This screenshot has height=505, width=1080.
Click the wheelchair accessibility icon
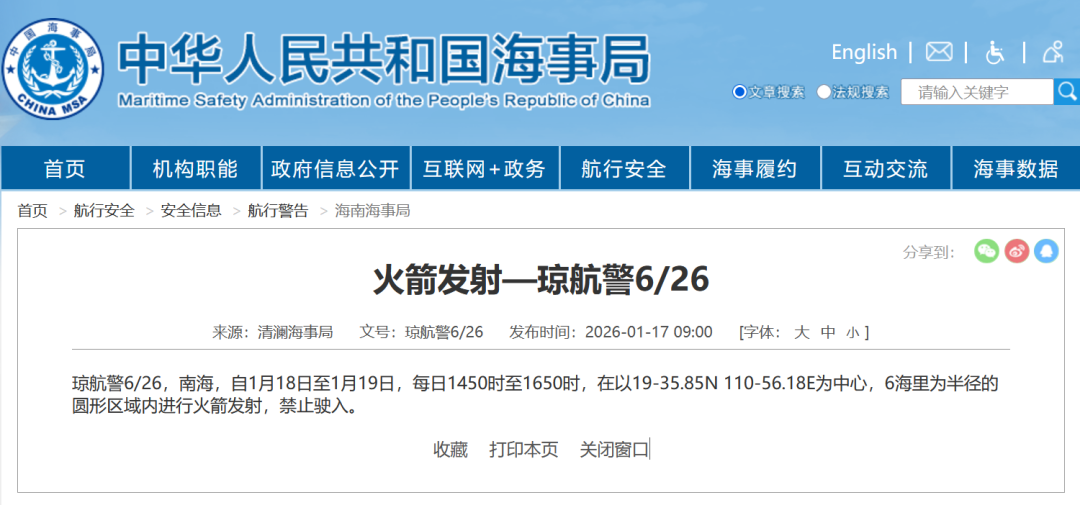[x=995, y=52]
